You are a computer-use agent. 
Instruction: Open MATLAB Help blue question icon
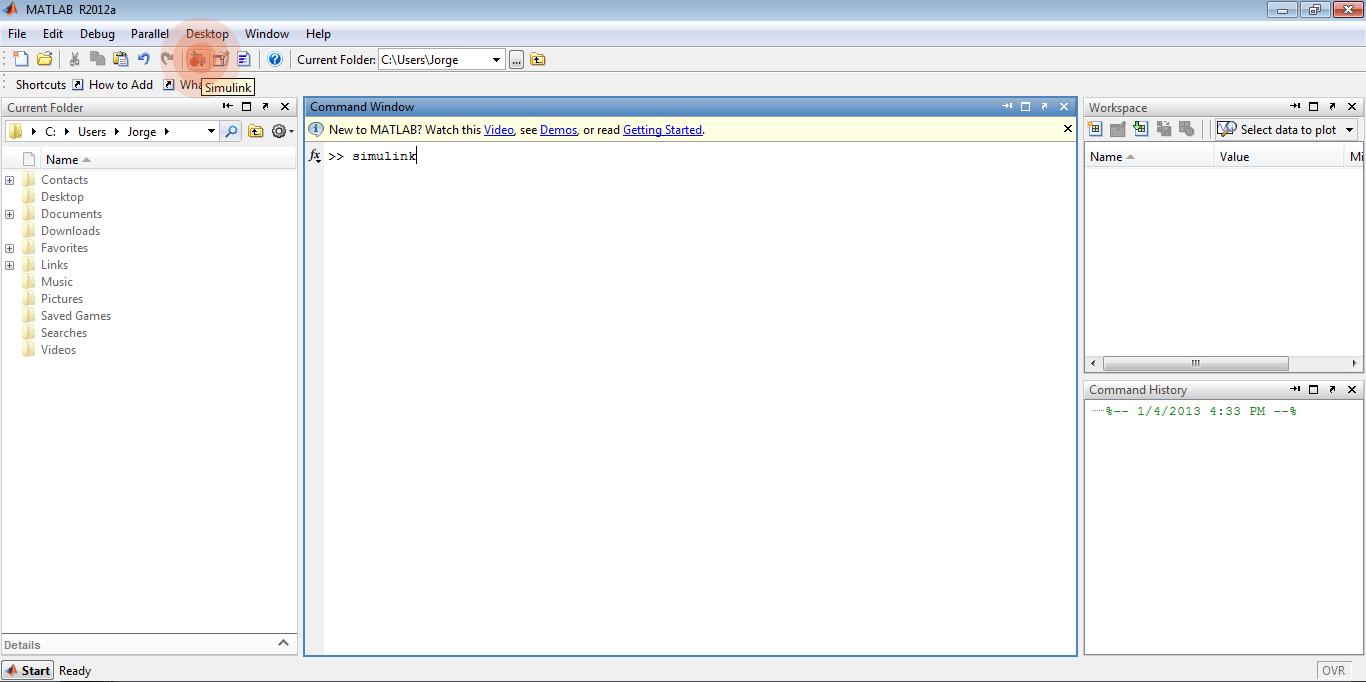(x=275, y=59)
